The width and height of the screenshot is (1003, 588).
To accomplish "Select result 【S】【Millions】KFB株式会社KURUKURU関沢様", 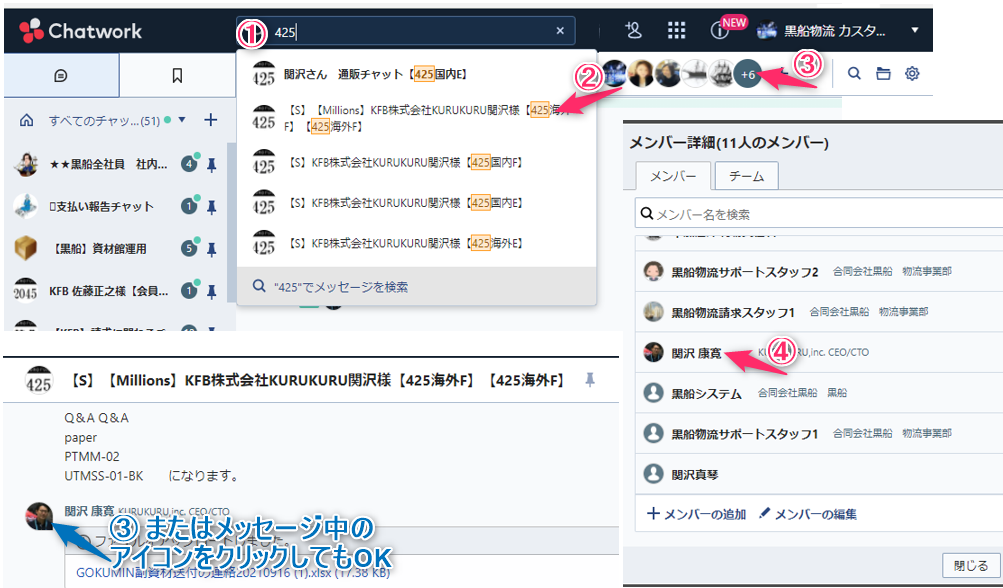I will tap(416, 118).
